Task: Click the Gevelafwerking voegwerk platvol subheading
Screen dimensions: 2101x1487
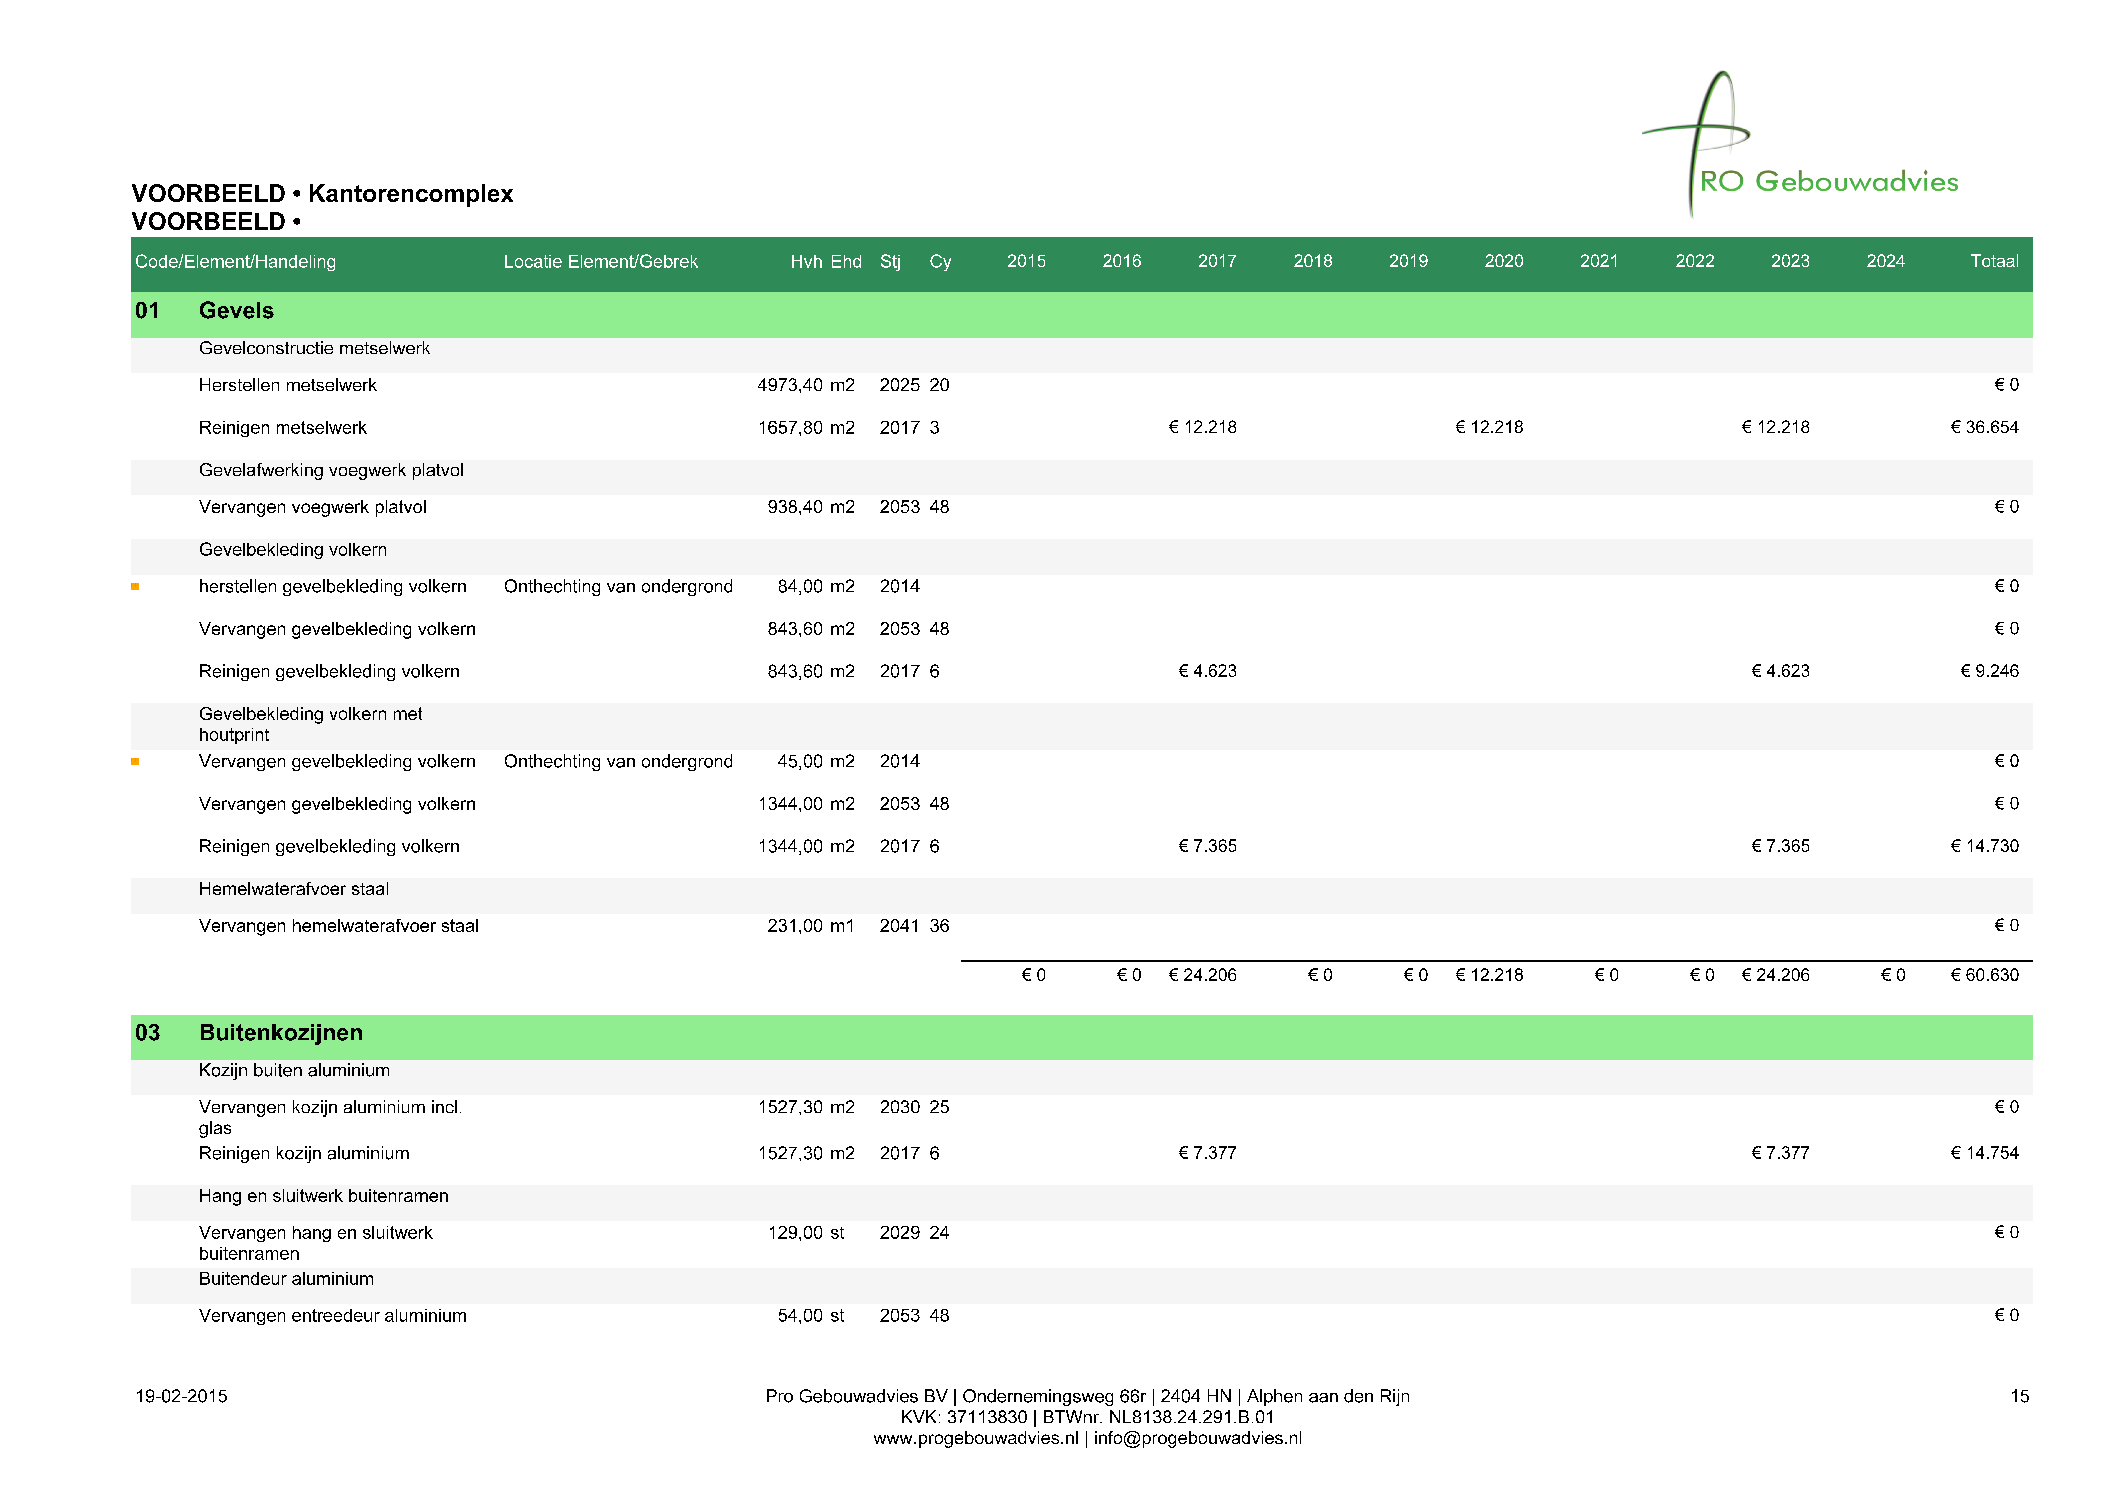Action: [331, 471]
